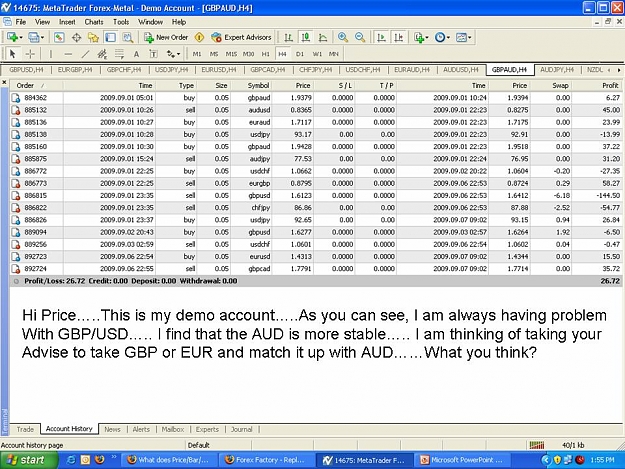The image size is (625, 469).
Task: Open the Periods clock dropdown
Action: (442, 37)
